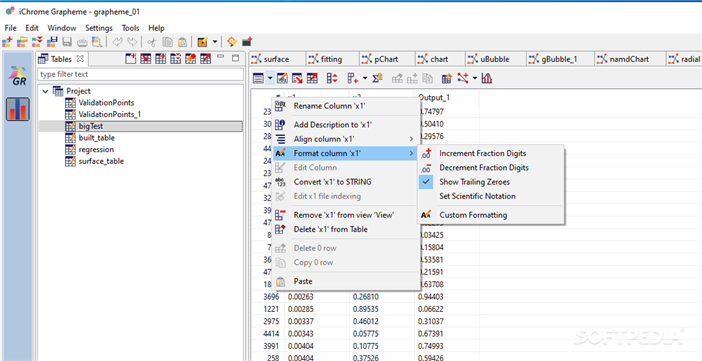Switch to the namdChart tab
The height and width of the screenshot is (361, 702).
629,59
